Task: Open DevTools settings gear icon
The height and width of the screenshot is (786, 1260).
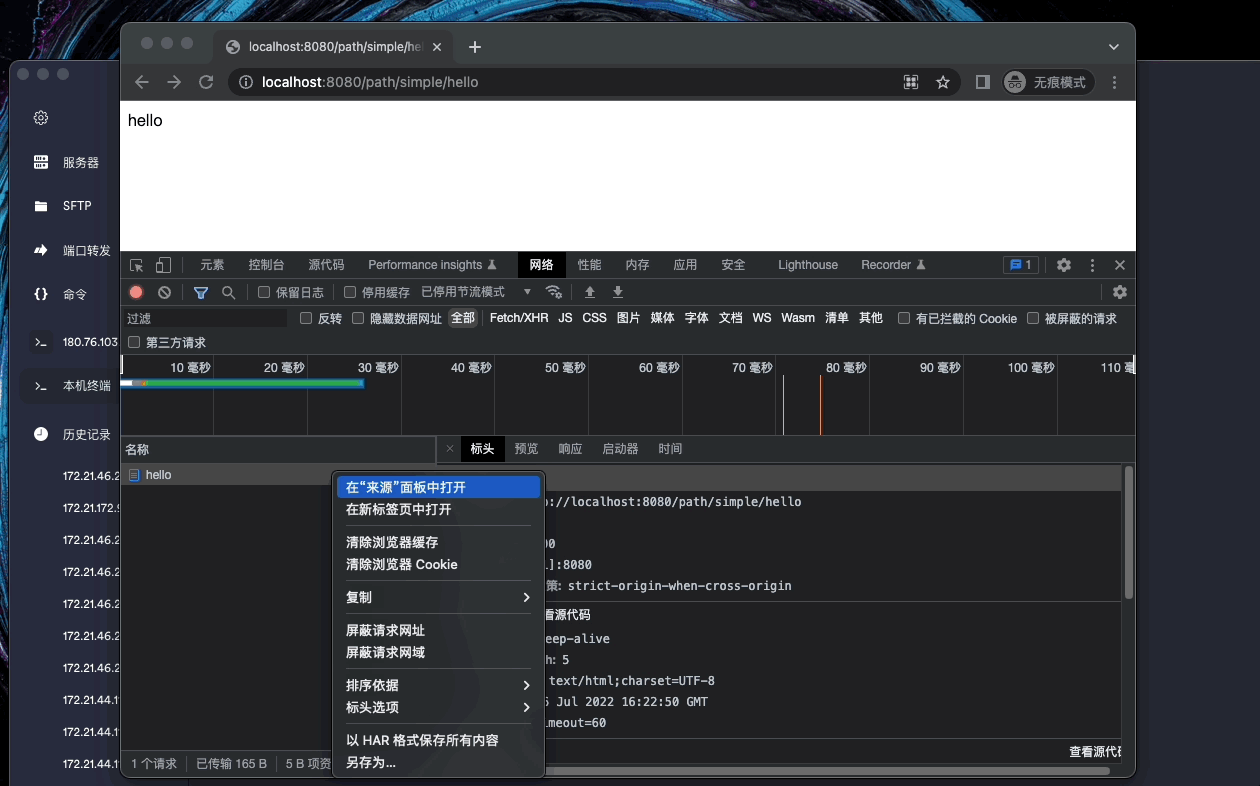Action: pos(1064,265)
